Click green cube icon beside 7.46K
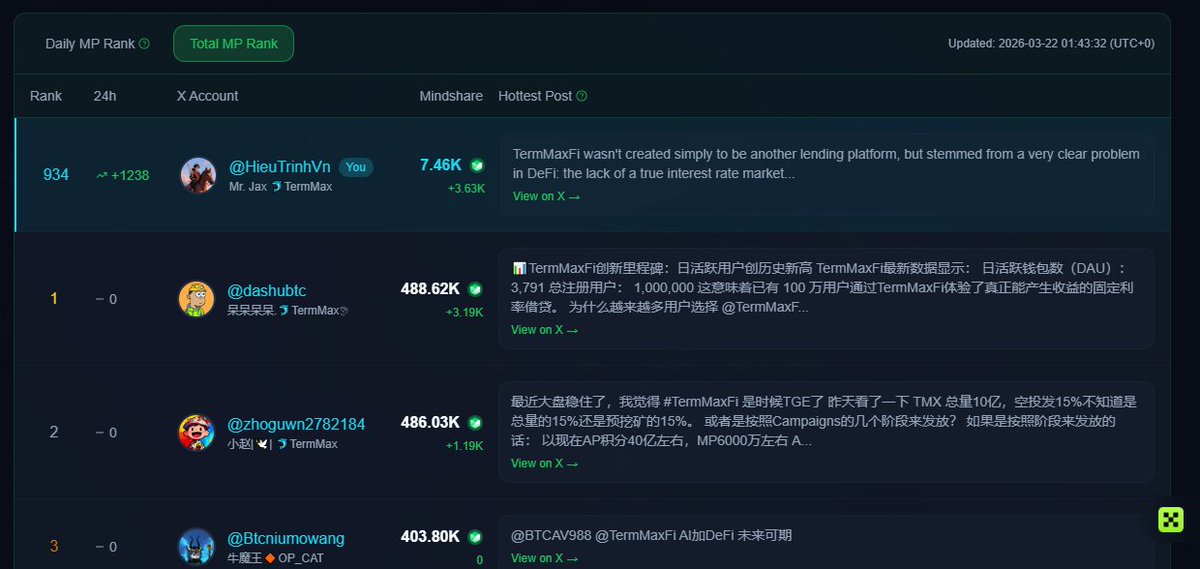The image size is (1200, 569). click(477, 165)
